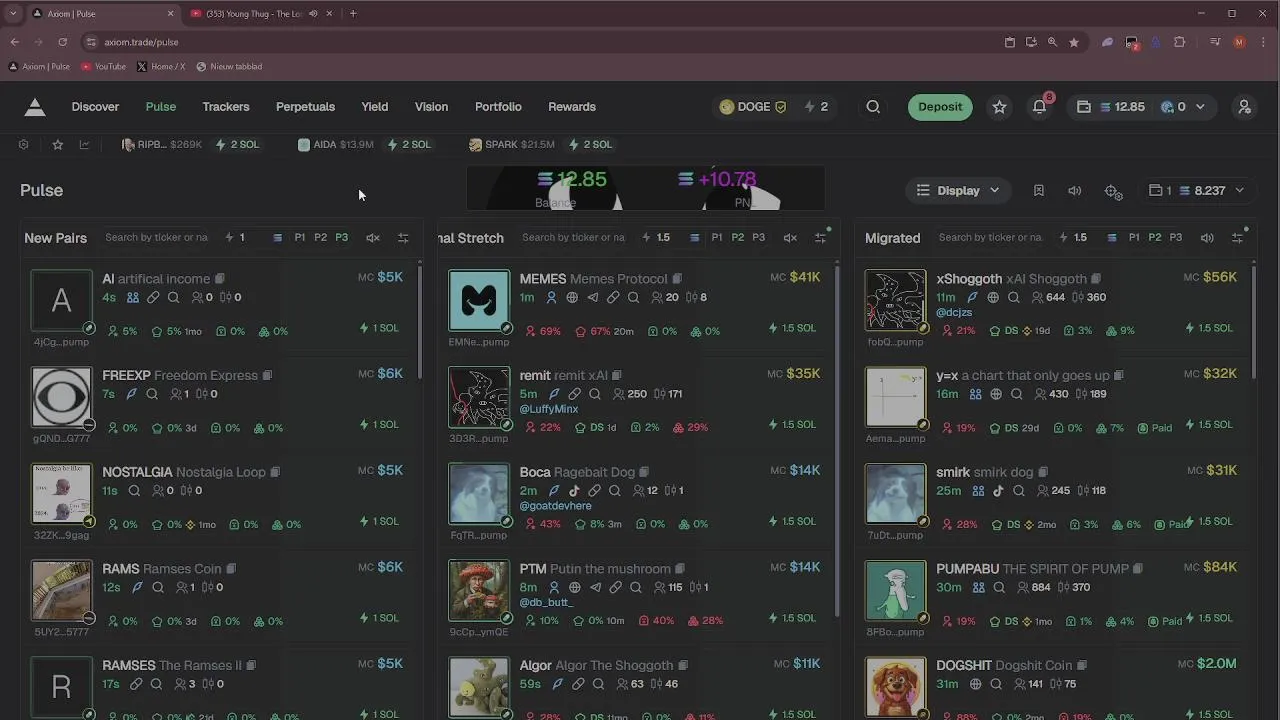Select preset P2 in Final Stretch
Image resolution: width=1280 pixels, height=720 pixels.
[x=738, y=238]
